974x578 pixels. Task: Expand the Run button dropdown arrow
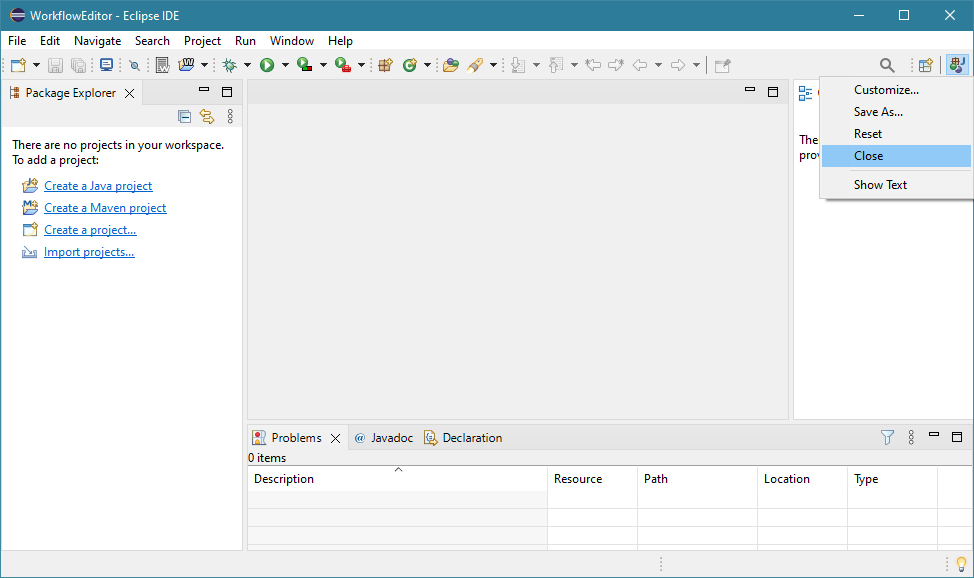285,65
